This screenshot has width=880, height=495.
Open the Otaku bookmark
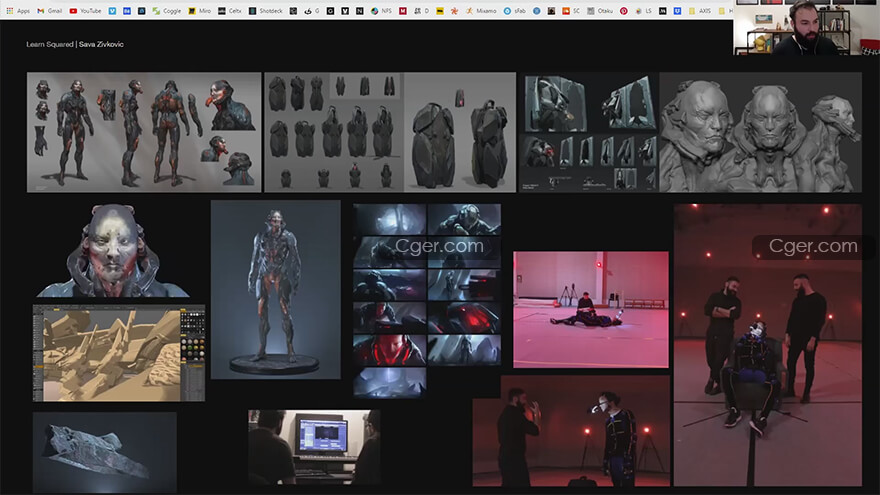pyautogui.click(x=600, y=11)
